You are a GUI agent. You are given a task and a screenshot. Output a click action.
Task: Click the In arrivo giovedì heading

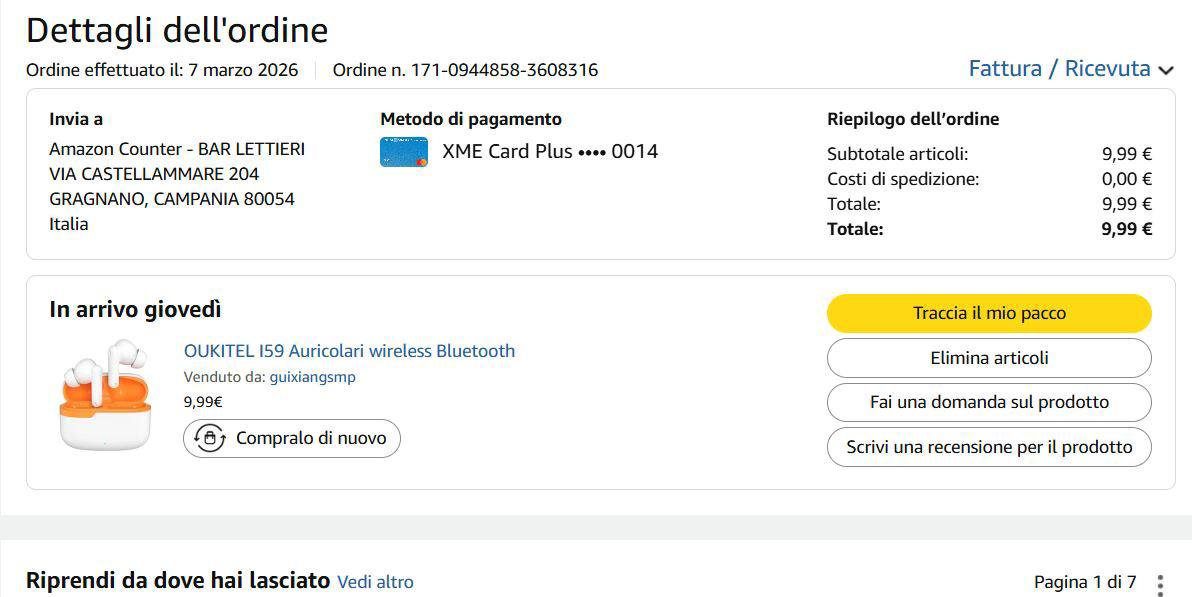point(135,310)
